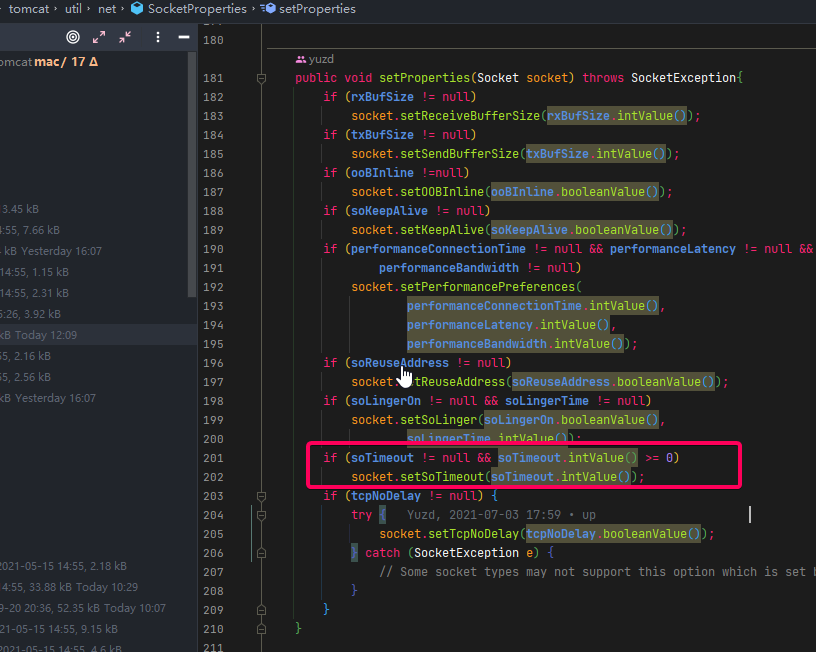Screen dimensions: 816x652
Task: Select the file entry dated Today 12:09
Action: (40, 335)
